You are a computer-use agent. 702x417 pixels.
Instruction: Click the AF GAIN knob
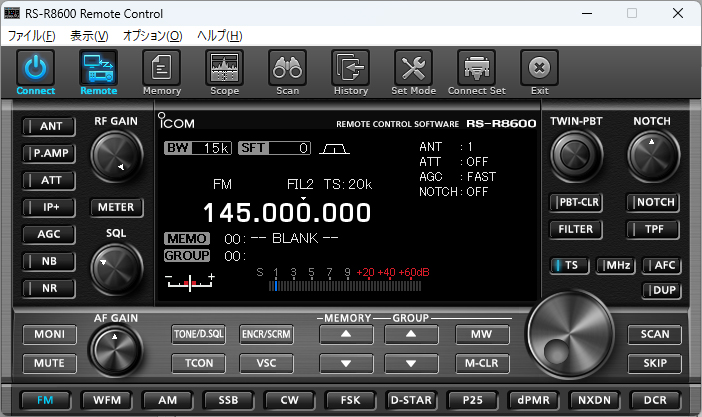point(116,350)
